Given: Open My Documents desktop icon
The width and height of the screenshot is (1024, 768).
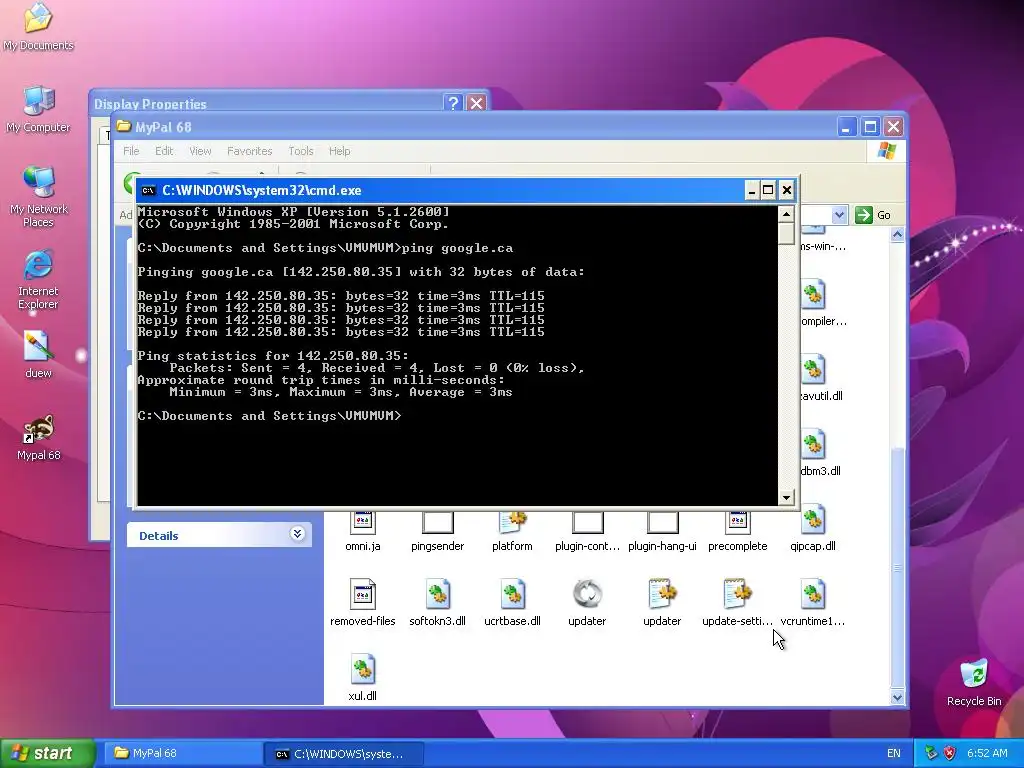Looking at the screenshot, I should [x=38, y=26].
